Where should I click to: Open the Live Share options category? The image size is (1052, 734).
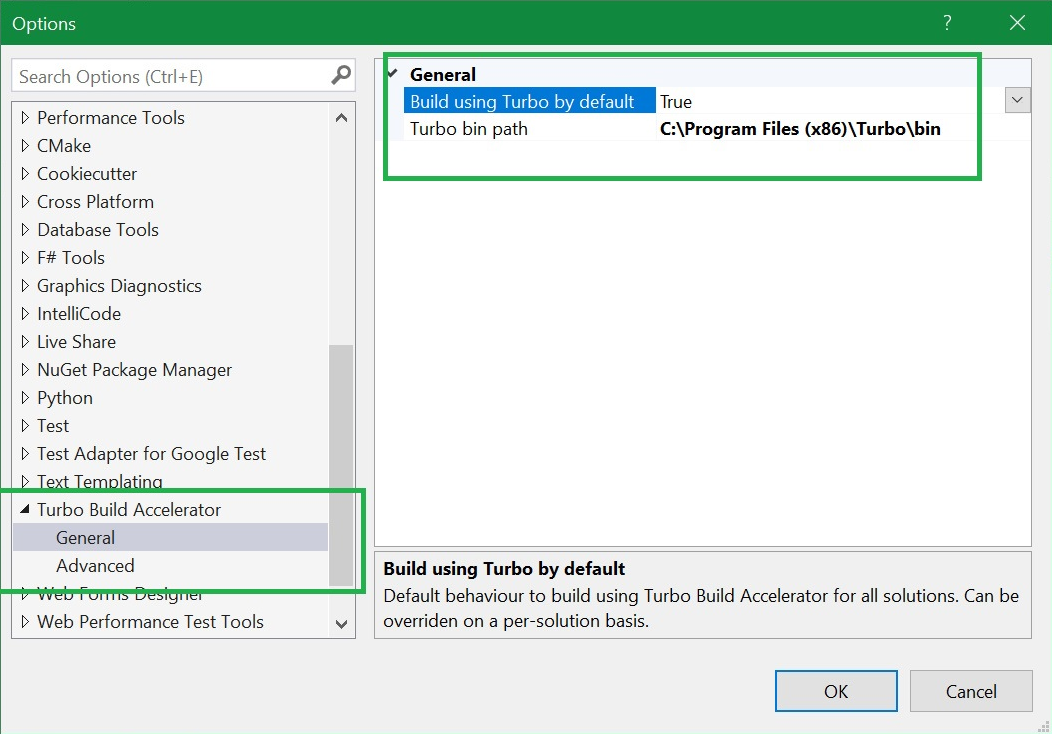click(x=76, y=342)
